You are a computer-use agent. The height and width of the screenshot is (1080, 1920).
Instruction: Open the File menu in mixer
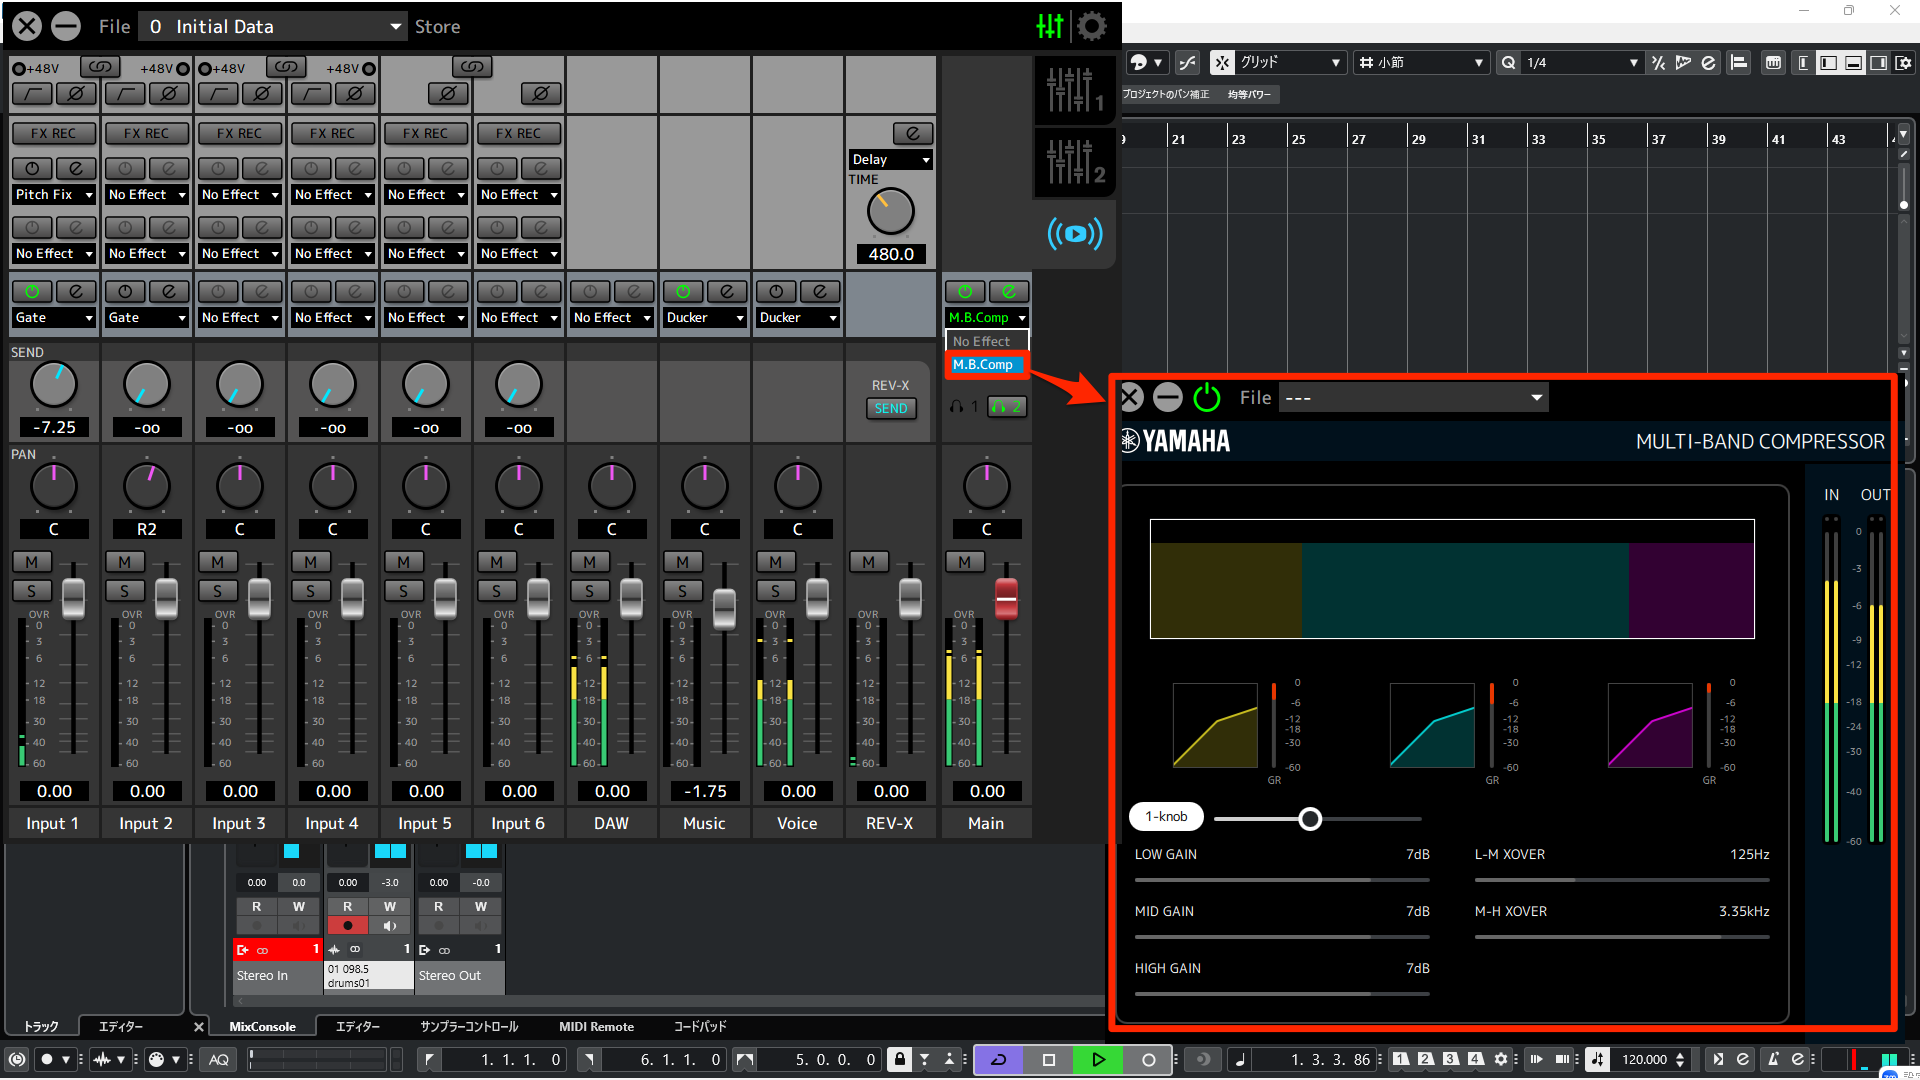pyautogui.click(x=114, y=26)
